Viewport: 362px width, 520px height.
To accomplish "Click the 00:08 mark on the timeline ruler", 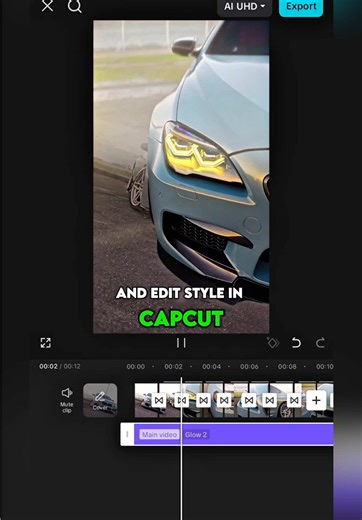I will click(x=287, y=367).
